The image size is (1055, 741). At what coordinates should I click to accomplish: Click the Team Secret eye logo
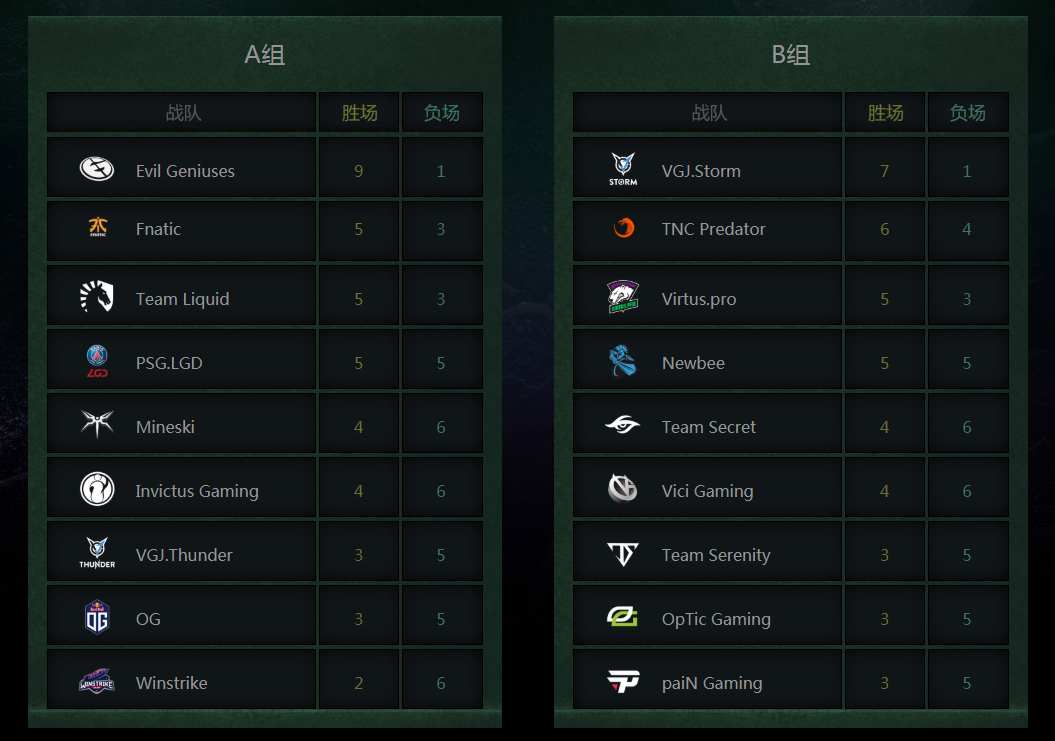click(623, 425)
